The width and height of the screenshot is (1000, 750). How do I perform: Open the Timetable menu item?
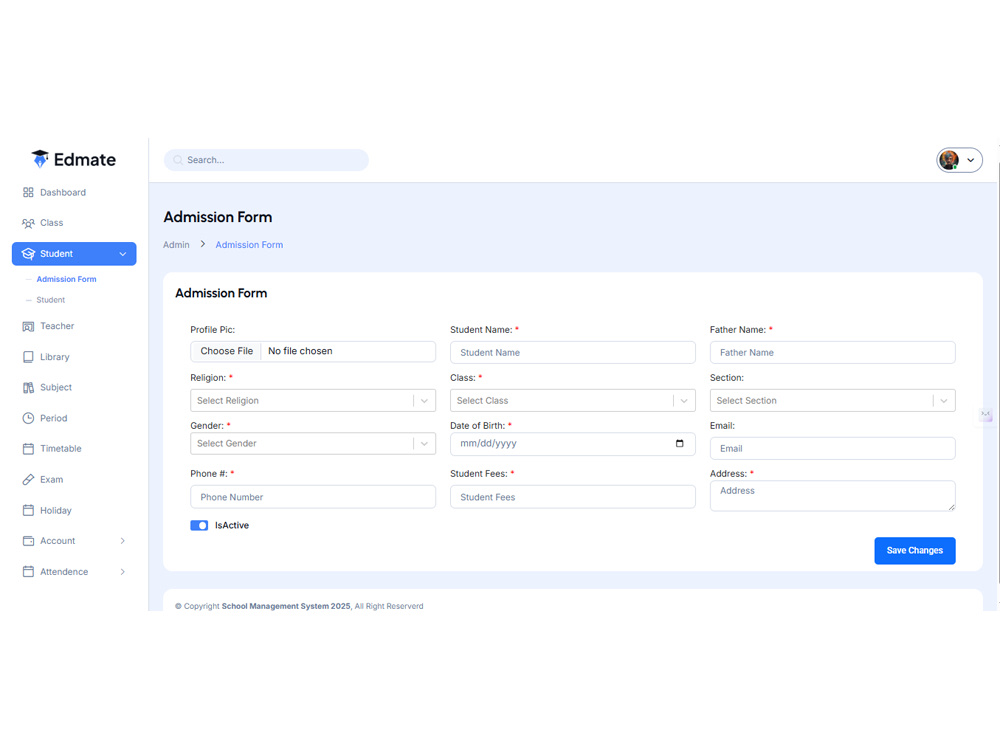61,448
